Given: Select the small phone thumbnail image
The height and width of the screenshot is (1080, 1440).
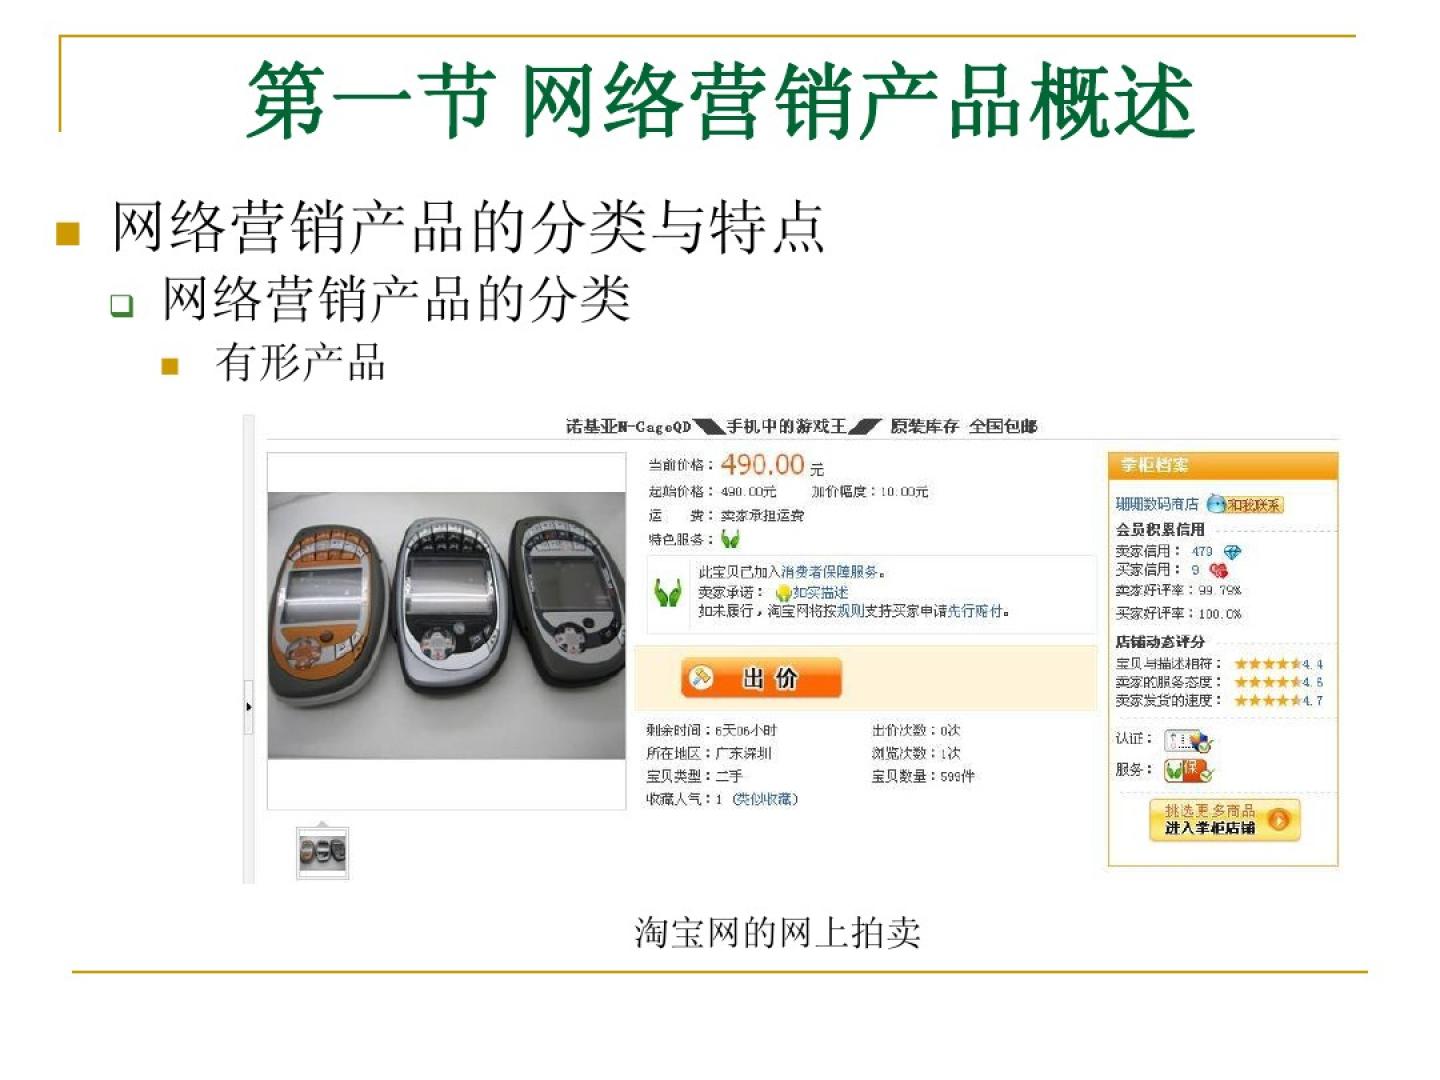Looking at the screenshot, I should 322,853.
